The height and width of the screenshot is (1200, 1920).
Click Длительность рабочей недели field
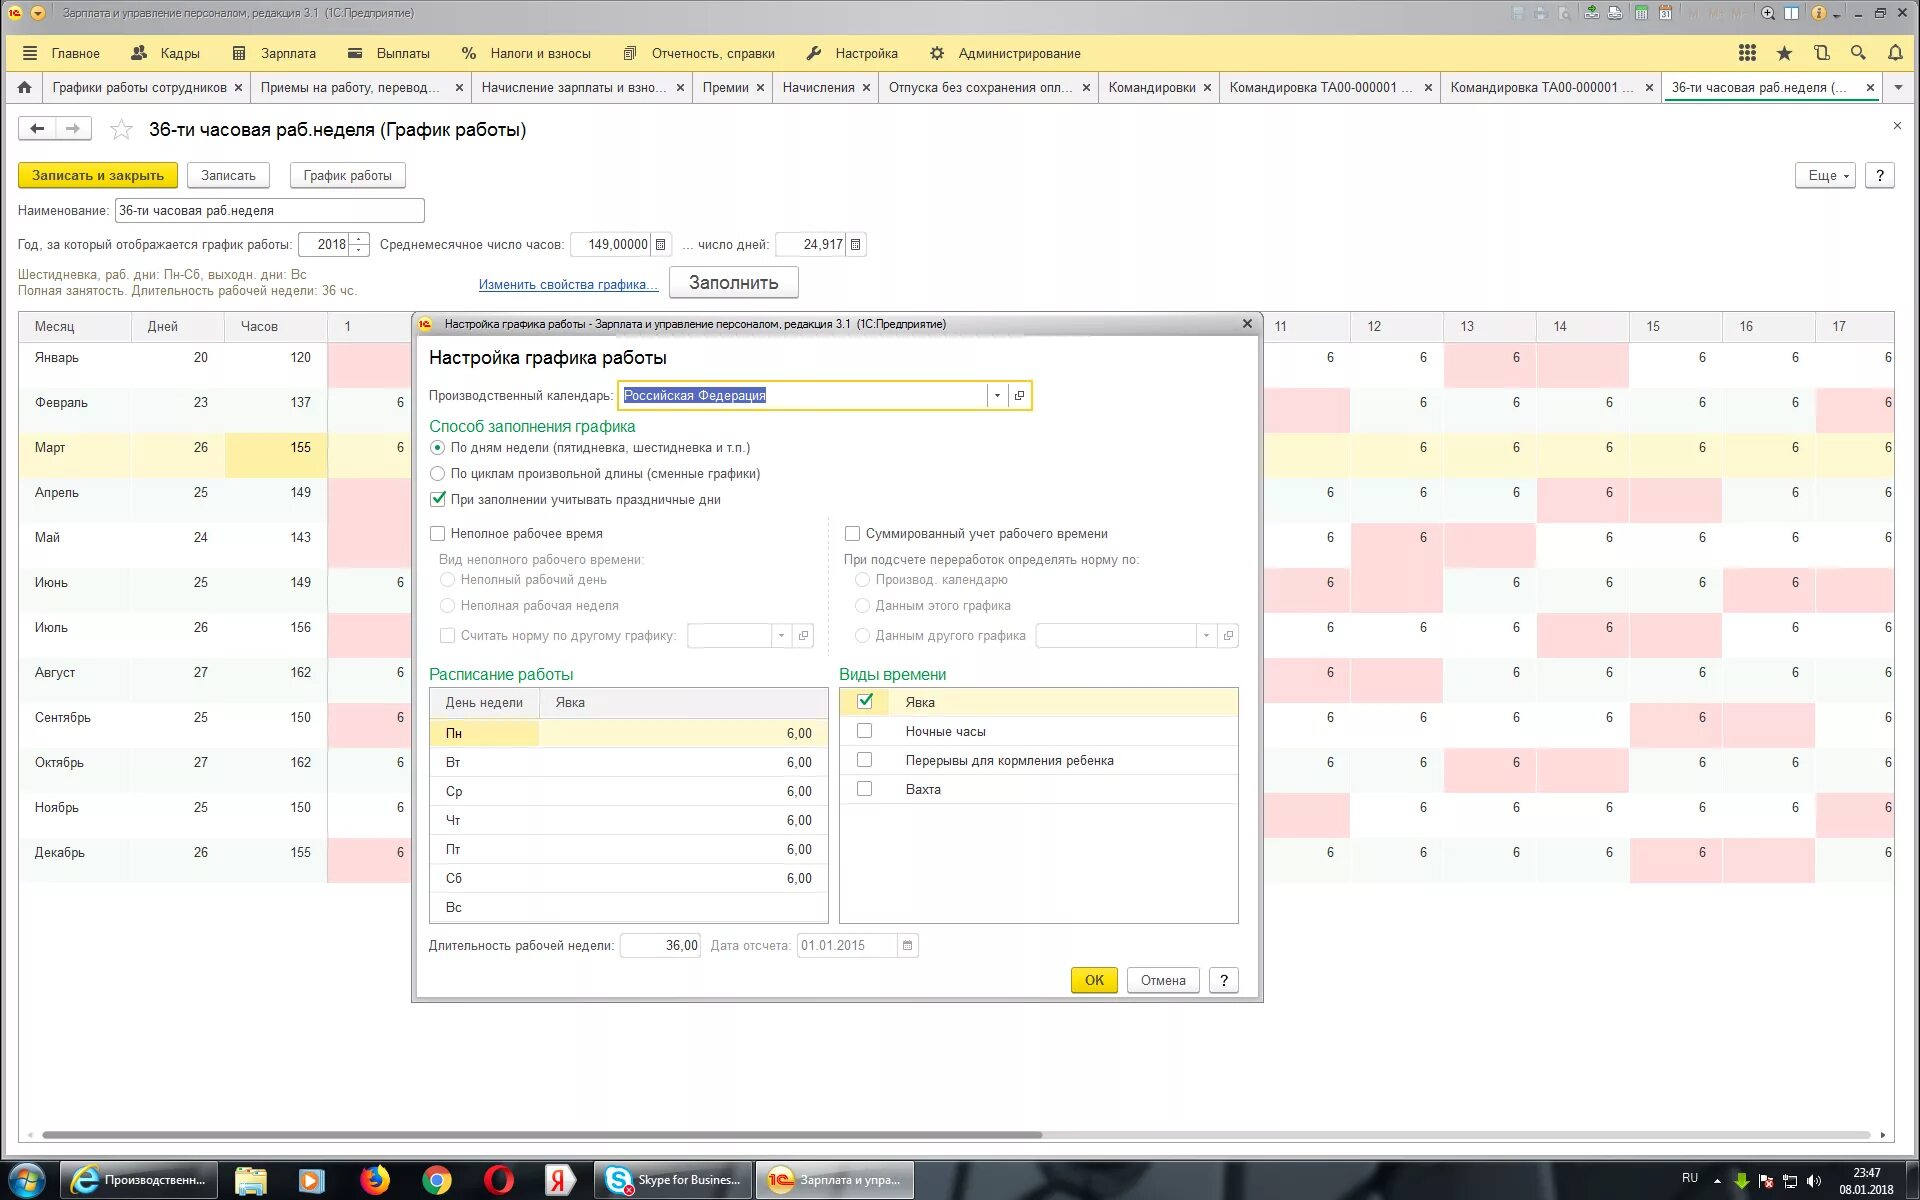coord(660,945)
